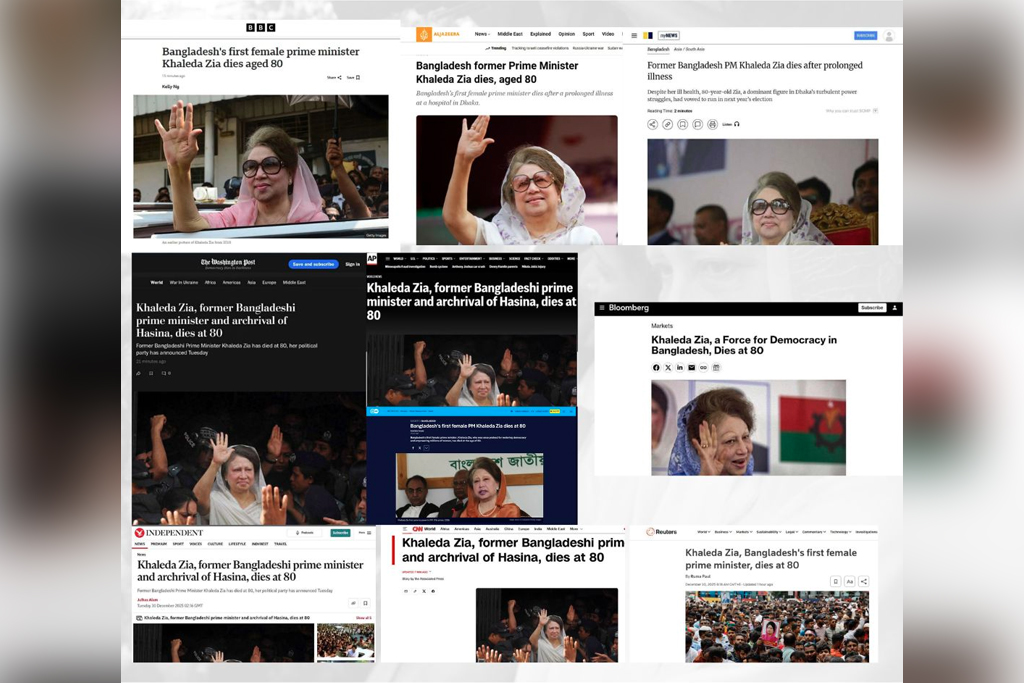Select War in Ukraine in Washington Post nav
1024x683 pixels.
point(184,283)
